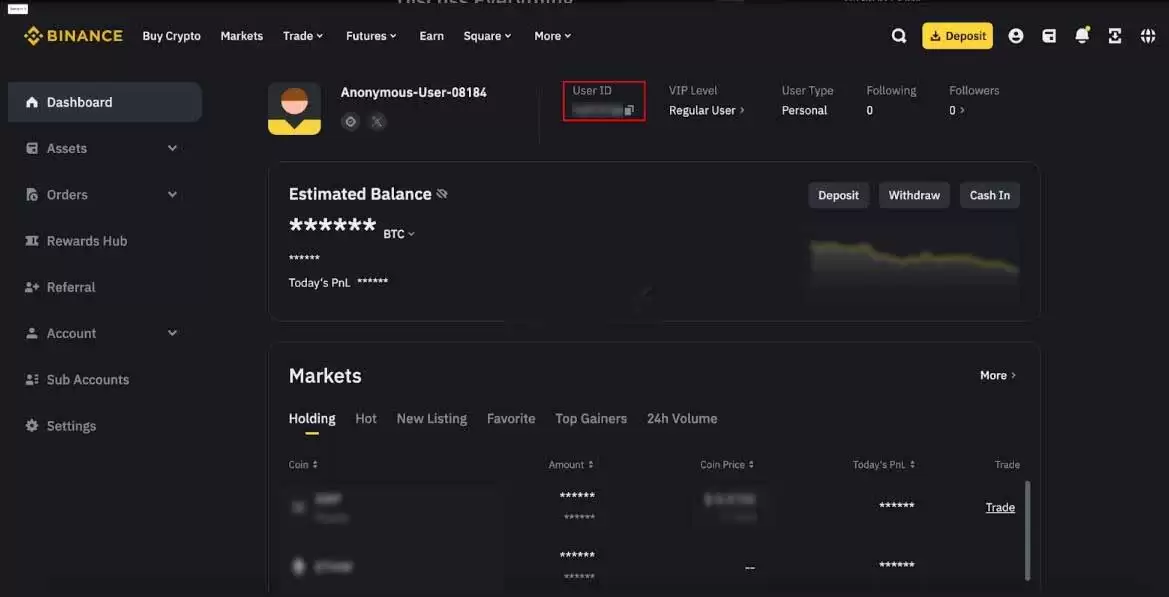Open language globe icon
This screenshot has height=597, width=1169.
[1148, 36]
